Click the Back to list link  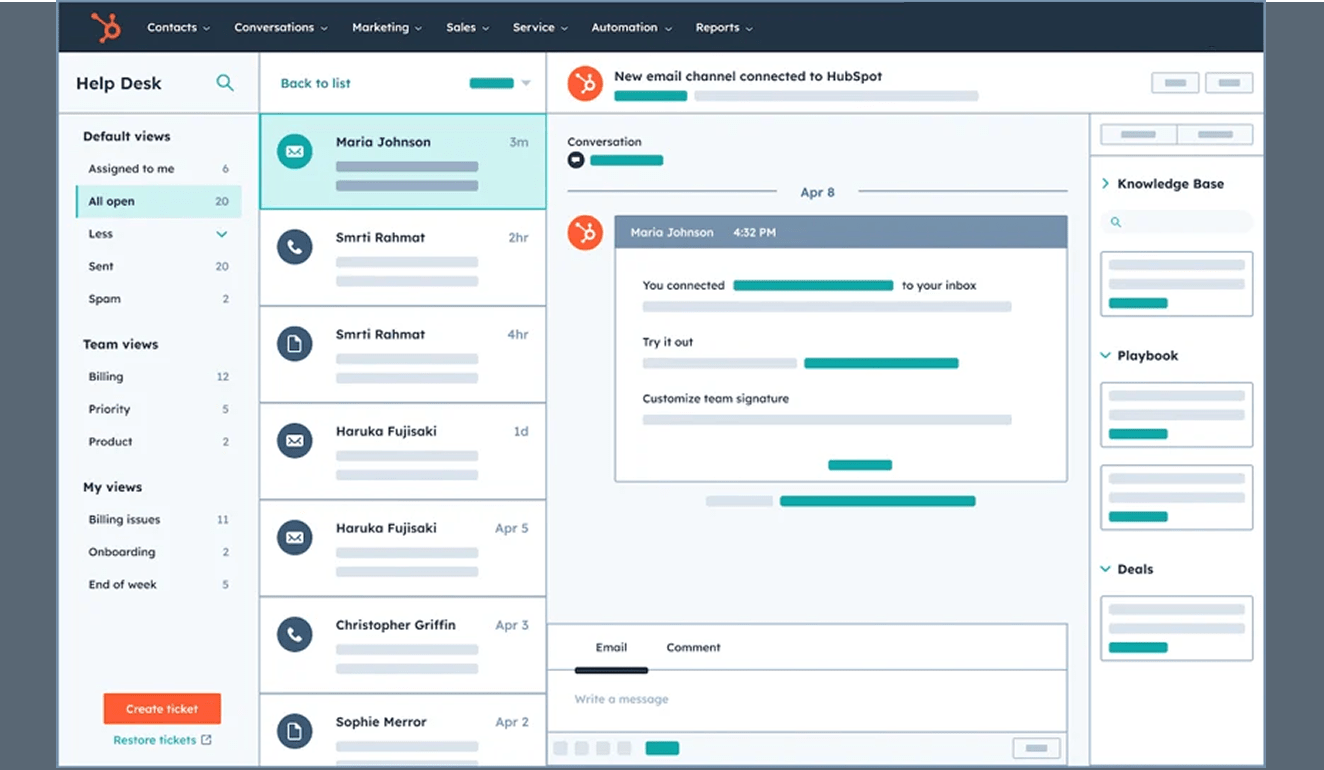click(x=315, y=83)
